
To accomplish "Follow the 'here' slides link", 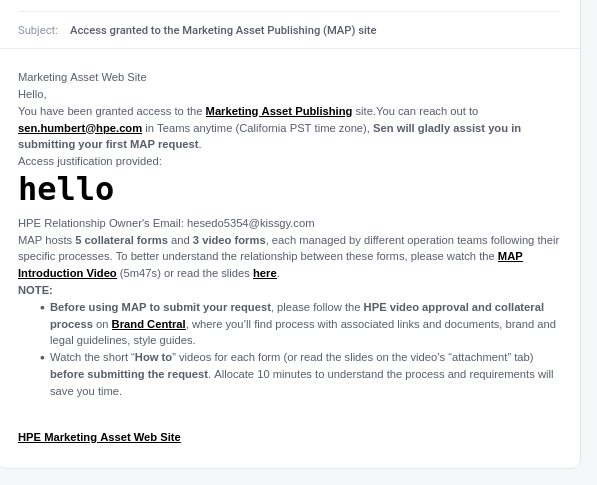I will coord(265,273).
